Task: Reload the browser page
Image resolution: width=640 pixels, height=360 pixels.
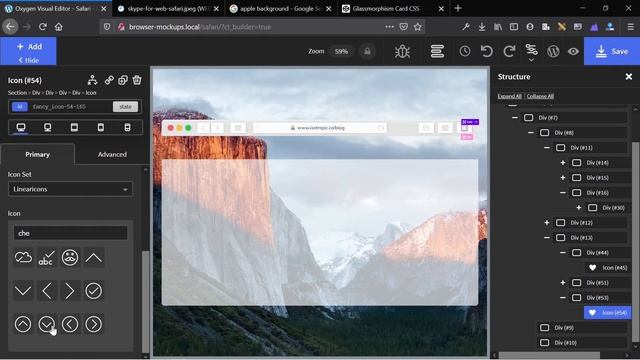Action: tap(42, 27)
